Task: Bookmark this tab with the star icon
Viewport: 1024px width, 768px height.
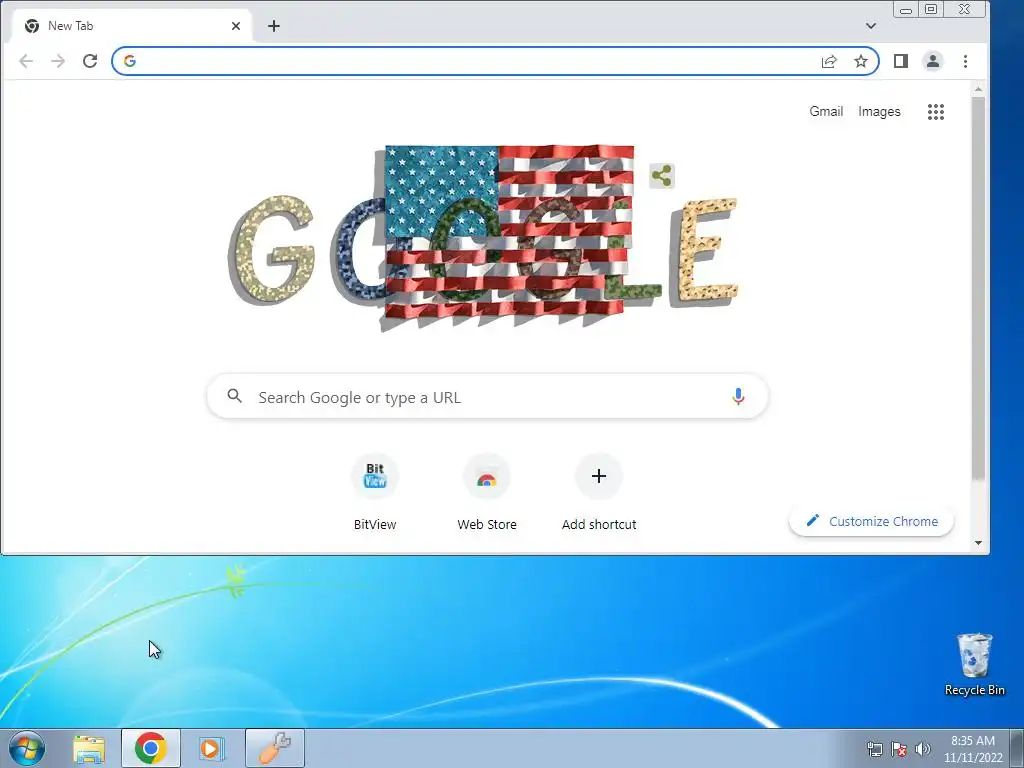Action: (x=861, y=61)
